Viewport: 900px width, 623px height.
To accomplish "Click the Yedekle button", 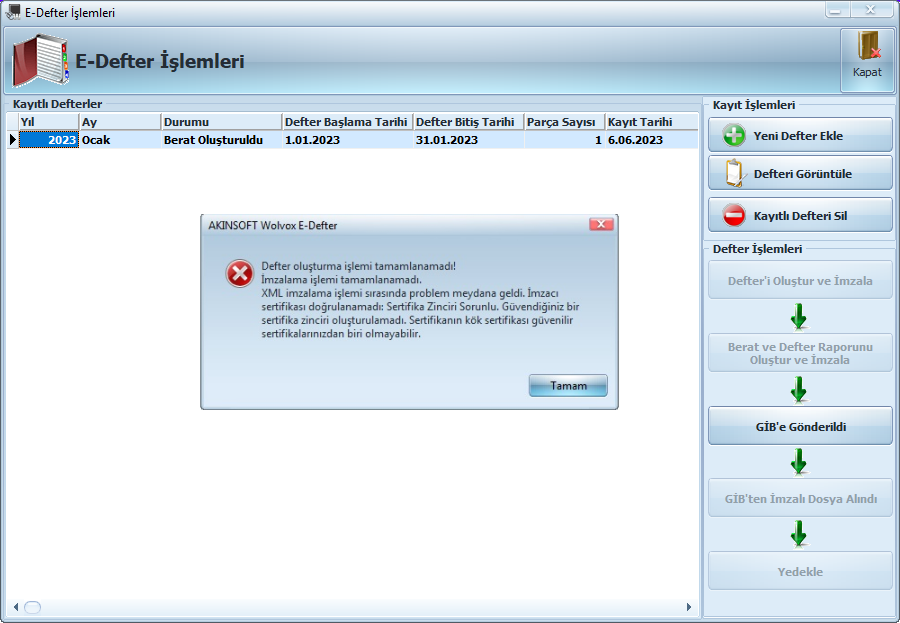I will click(800, 571).
